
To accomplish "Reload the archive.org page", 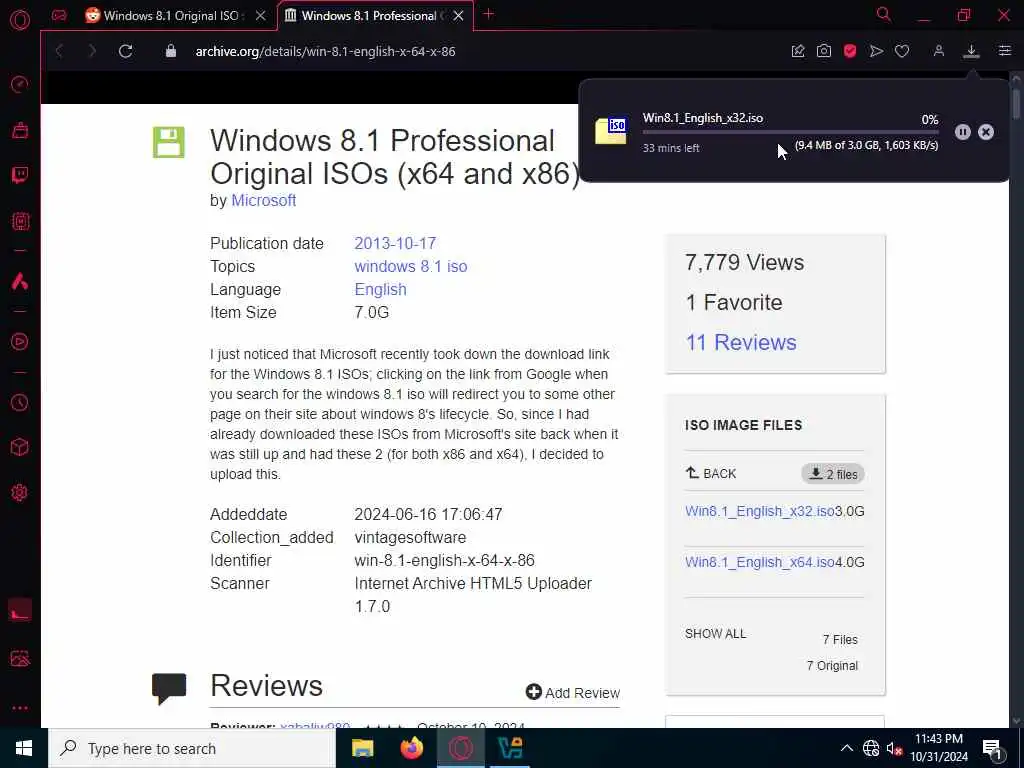I will [125, 51].
